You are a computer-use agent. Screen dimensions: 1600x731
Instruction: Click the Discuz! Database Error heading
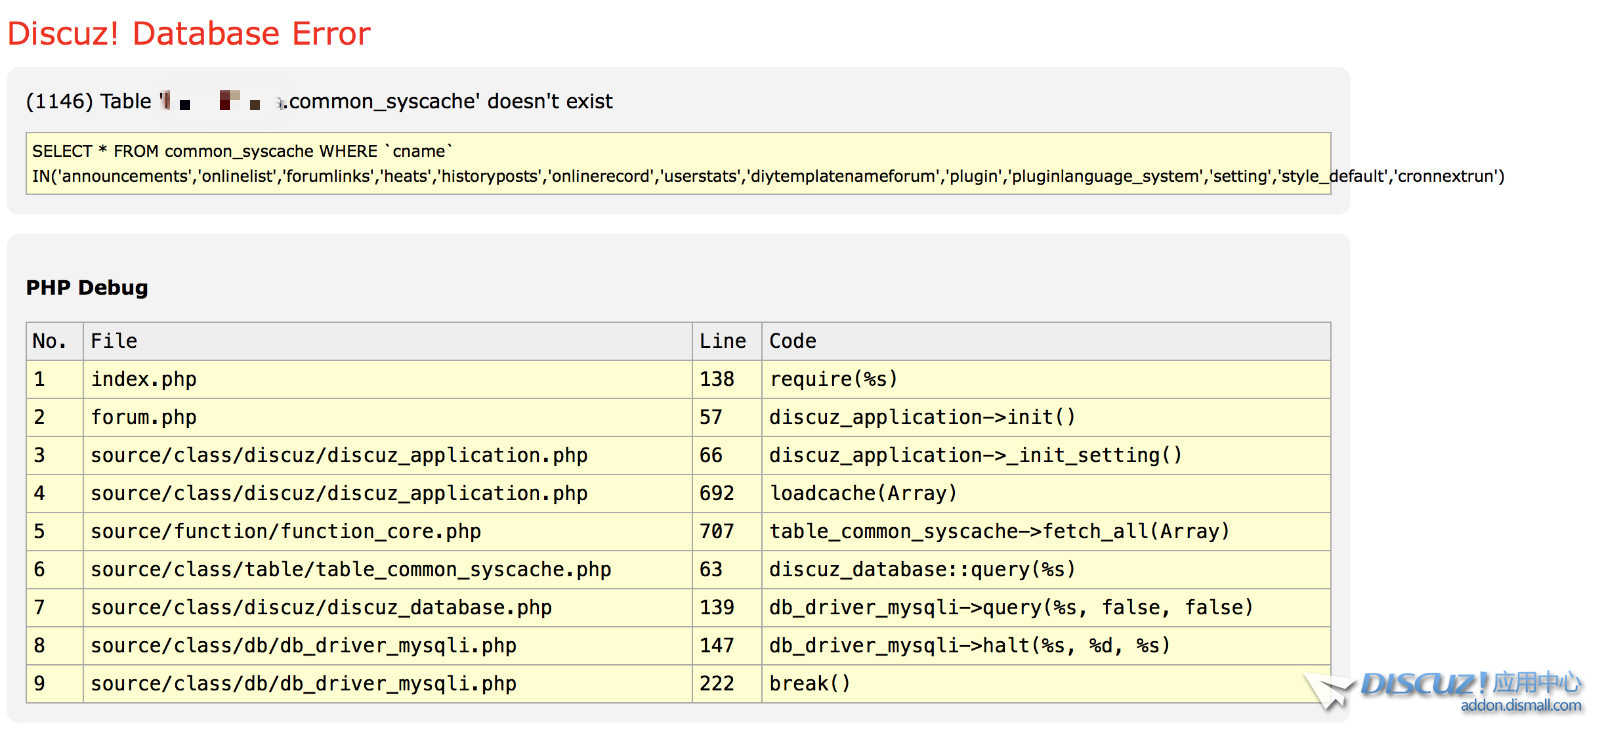click(x=189, y=33)
